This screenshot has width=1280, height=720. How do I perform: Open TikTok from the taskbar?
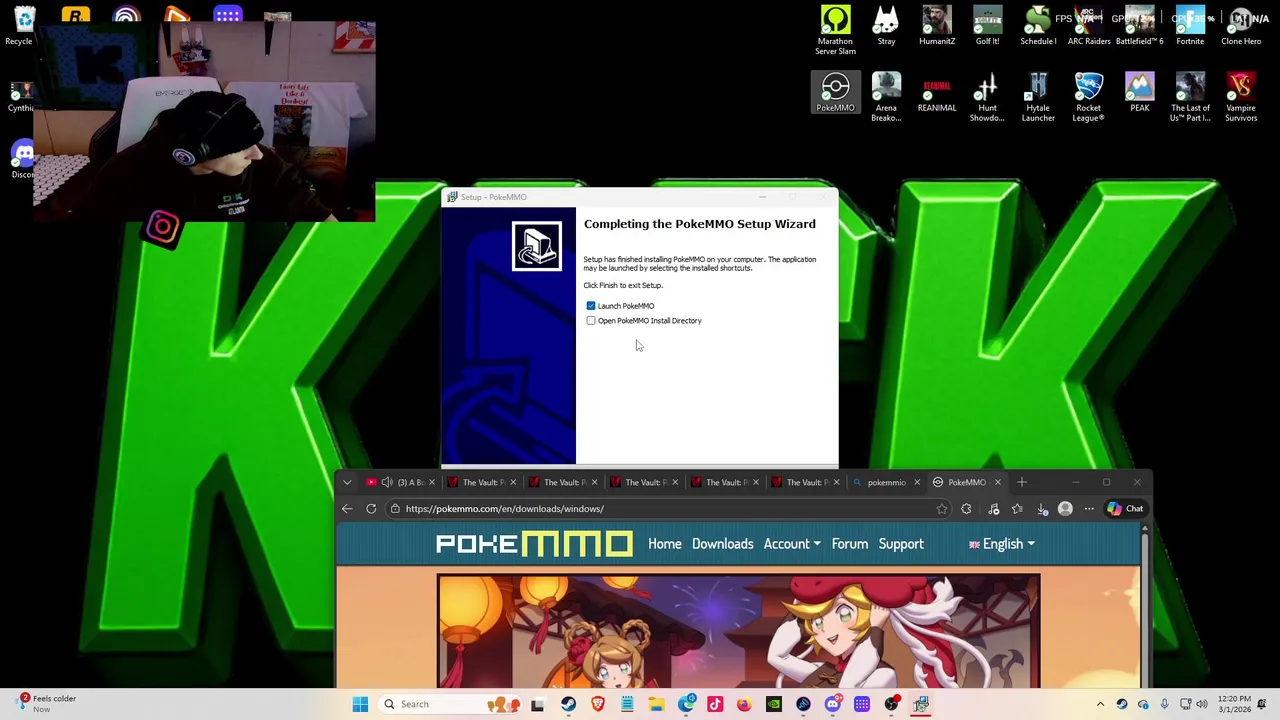click(x=715, y=704)
